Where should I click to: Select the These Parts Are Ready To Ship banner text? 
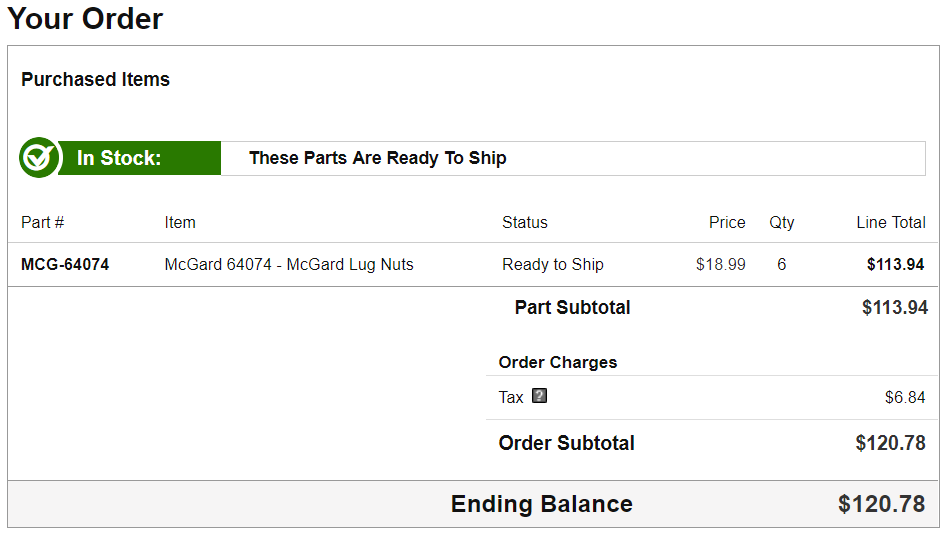tap(377, 158)
